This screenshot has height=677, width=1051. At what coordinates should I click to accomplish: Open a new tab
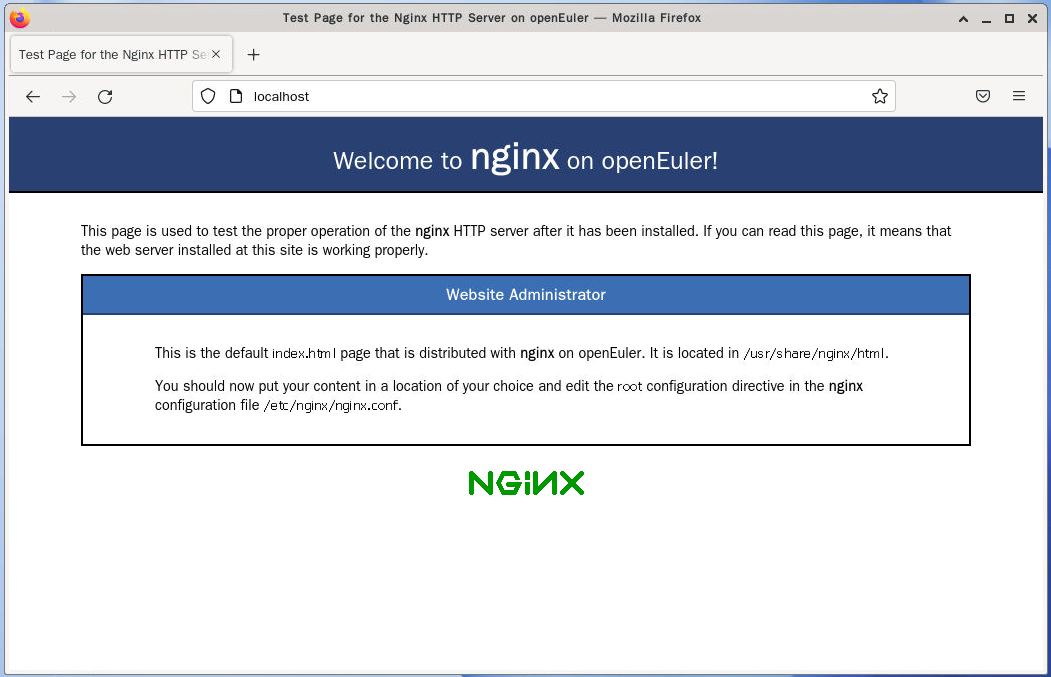(253, 55)
